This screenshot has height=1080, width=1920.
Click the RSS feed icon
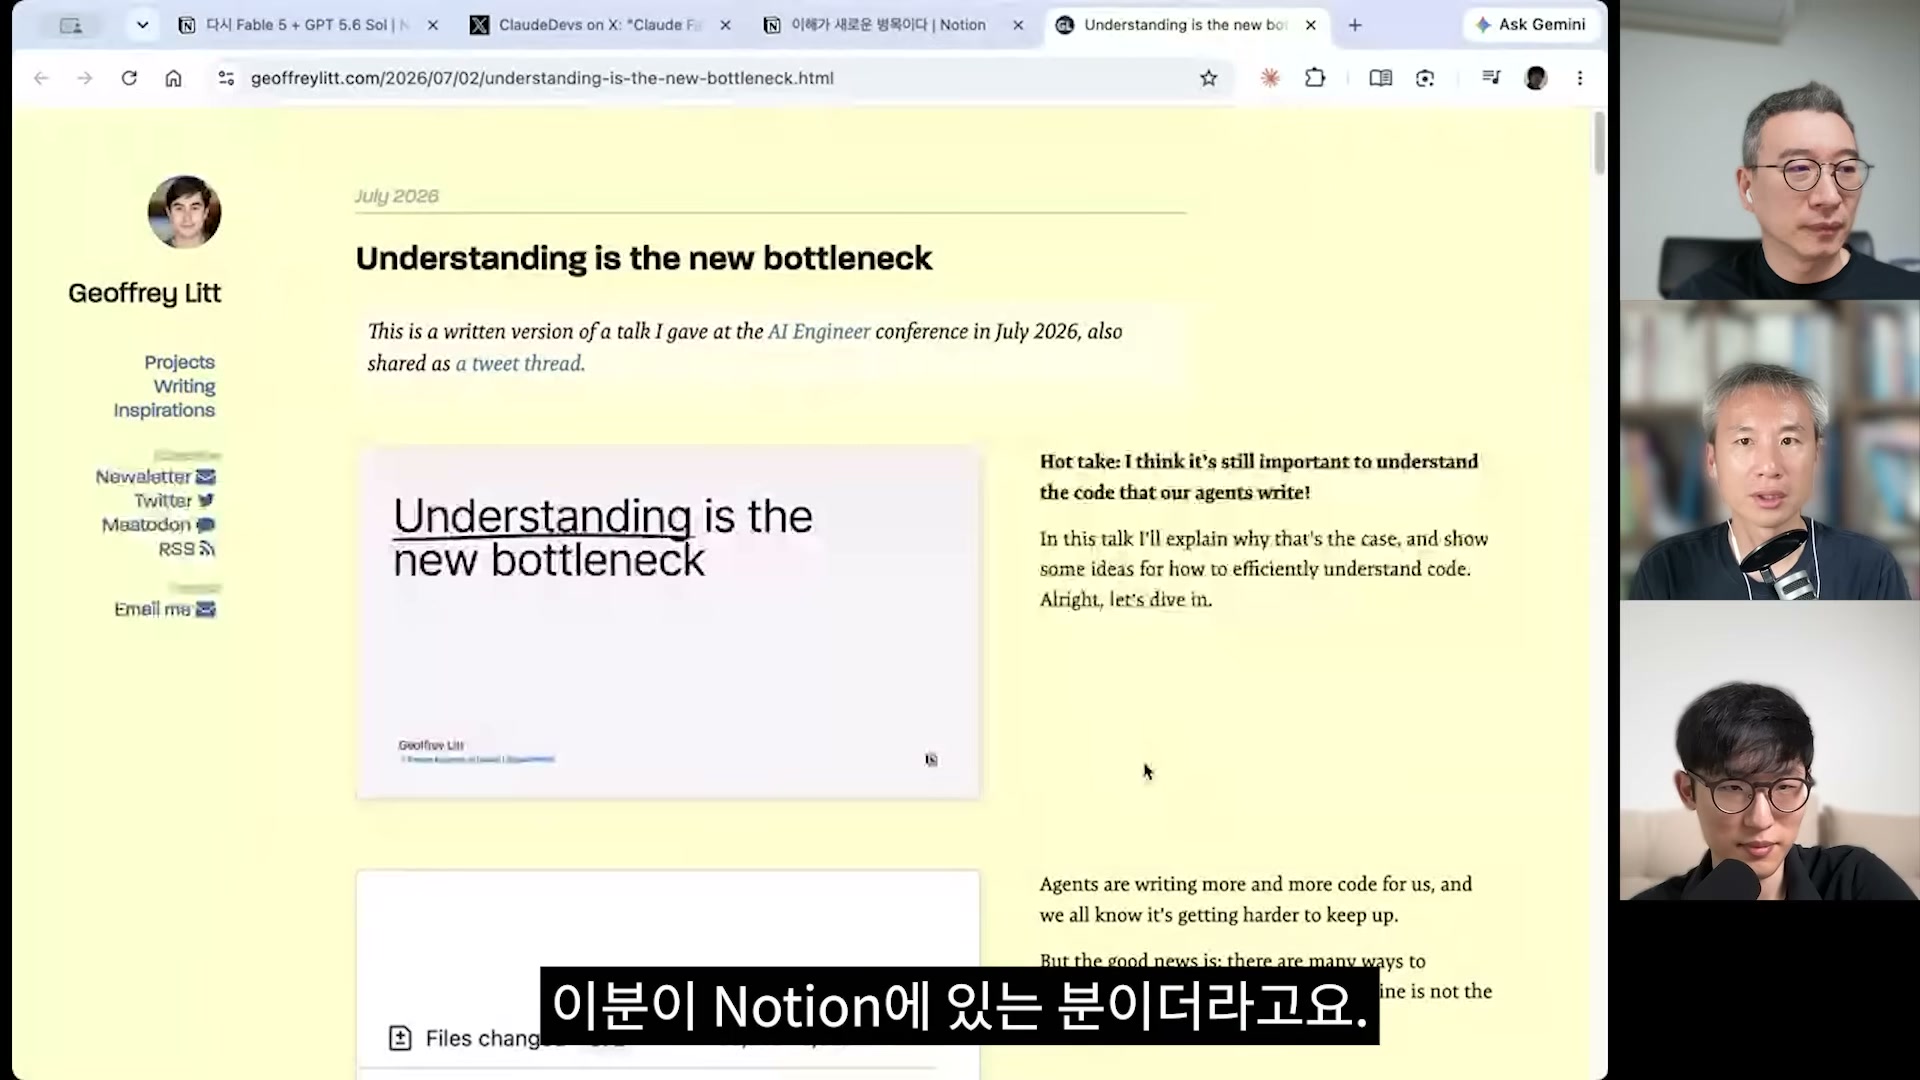[x=207, y=549]
